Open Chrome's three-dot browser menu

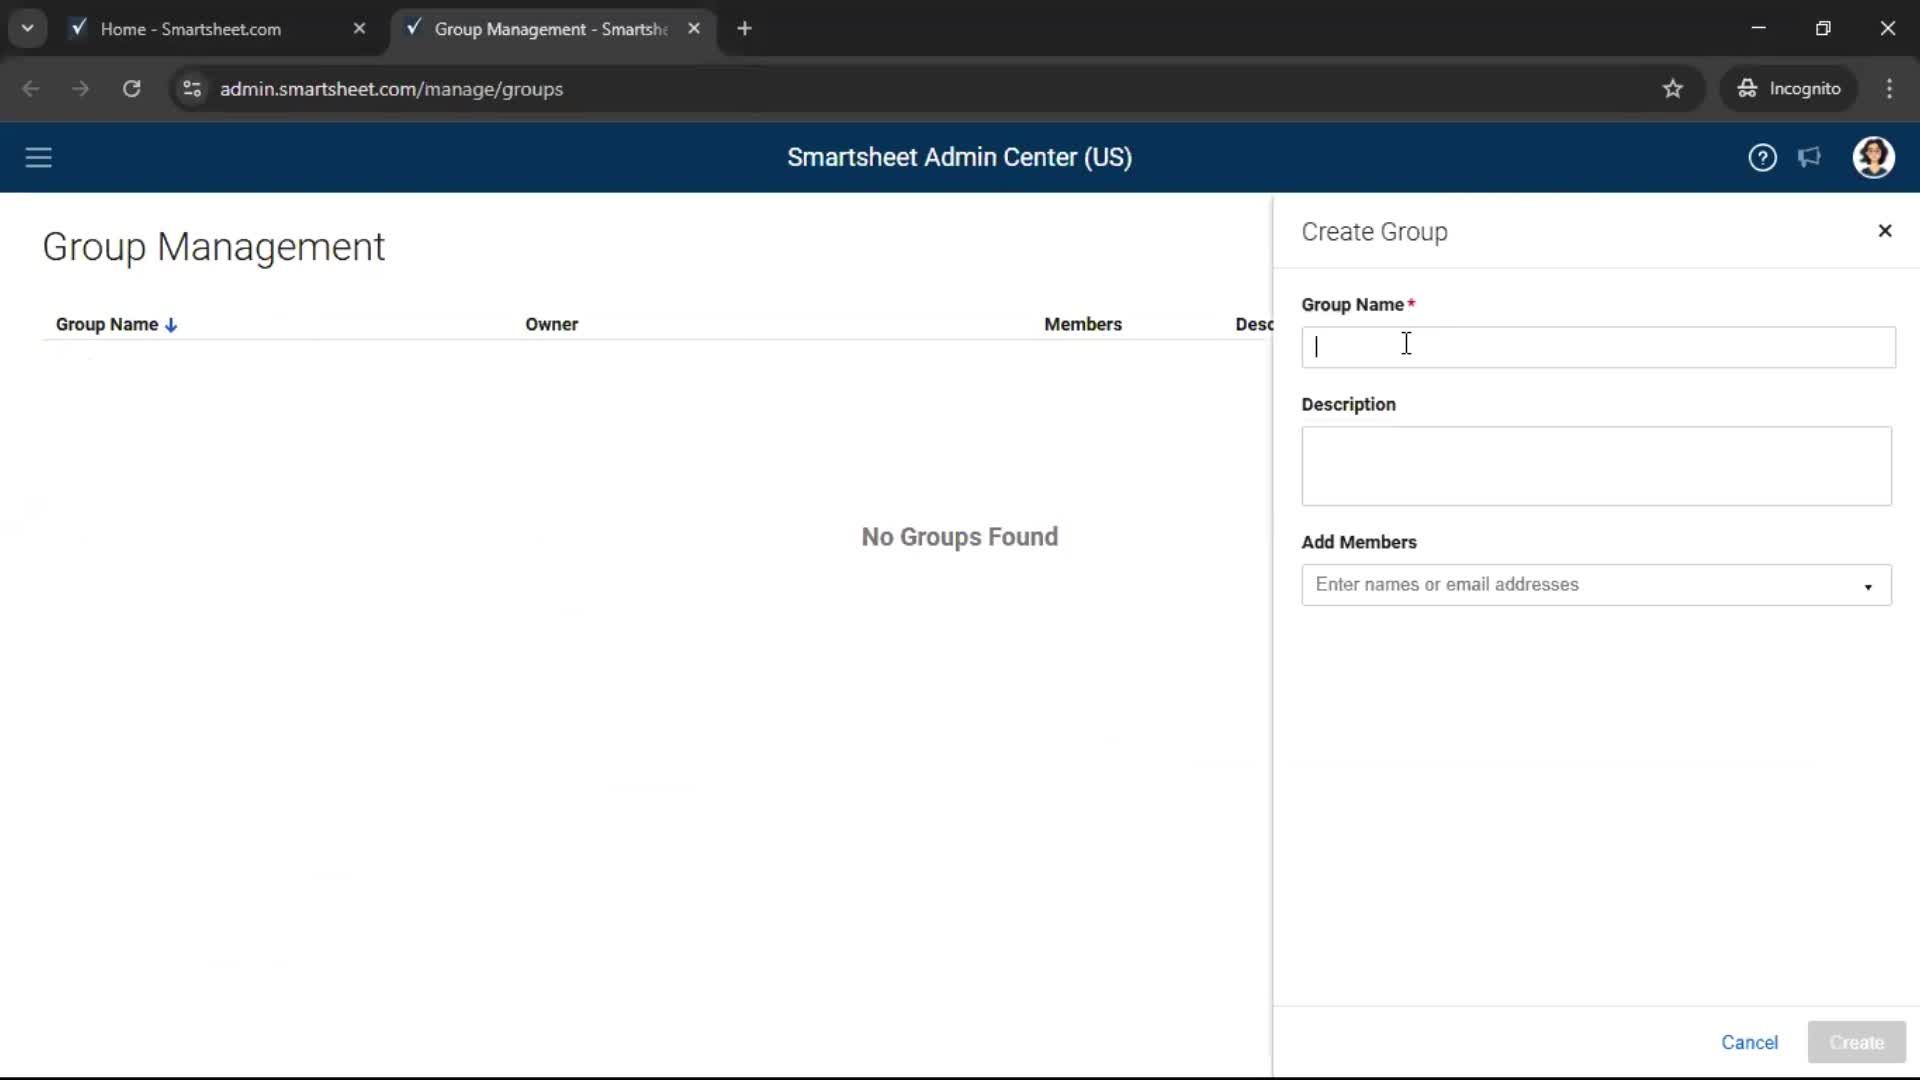pyautogui.click(x=1890, y=88)
